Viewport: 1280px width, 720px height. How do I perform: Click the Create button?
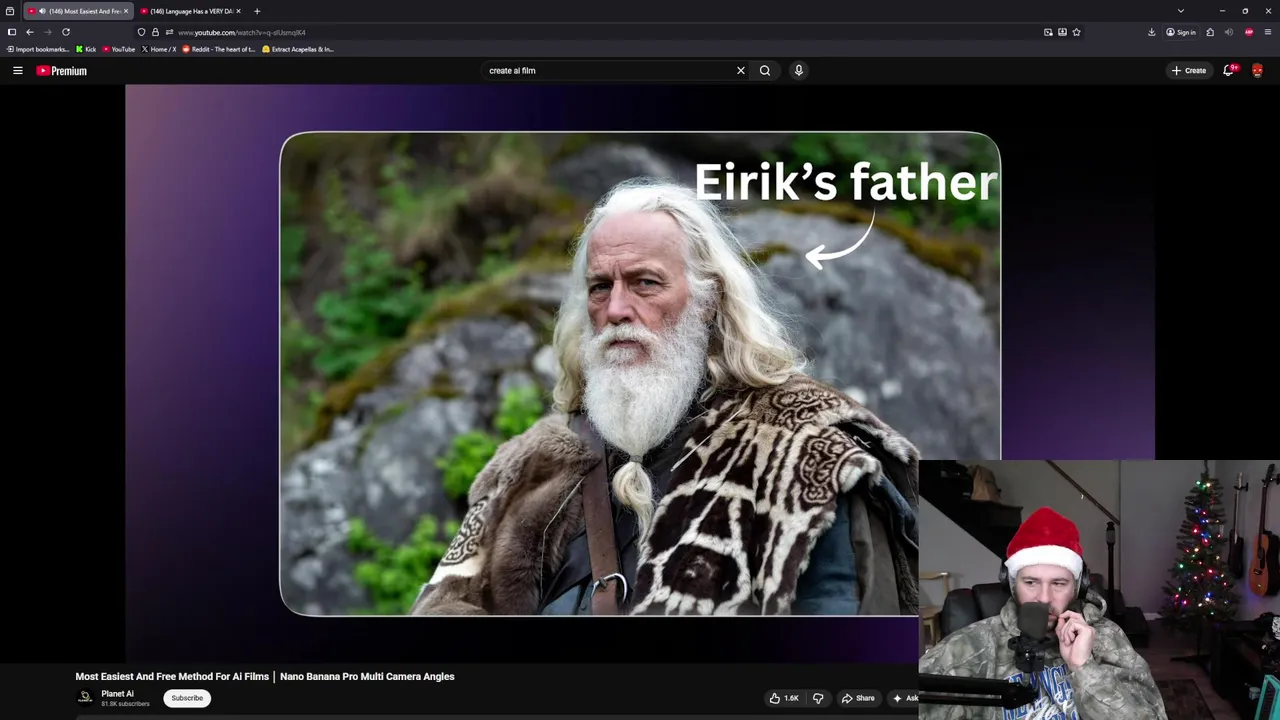[1188, 70]
